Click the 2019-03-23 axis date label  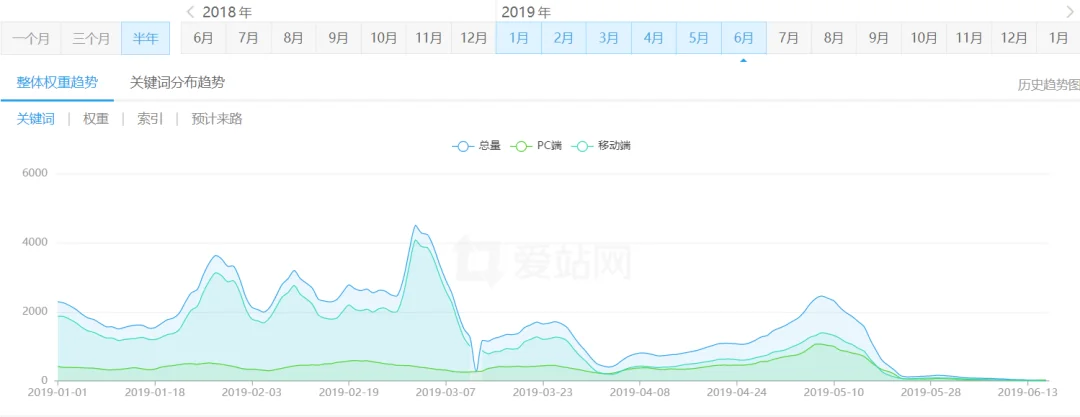point(543,393)
